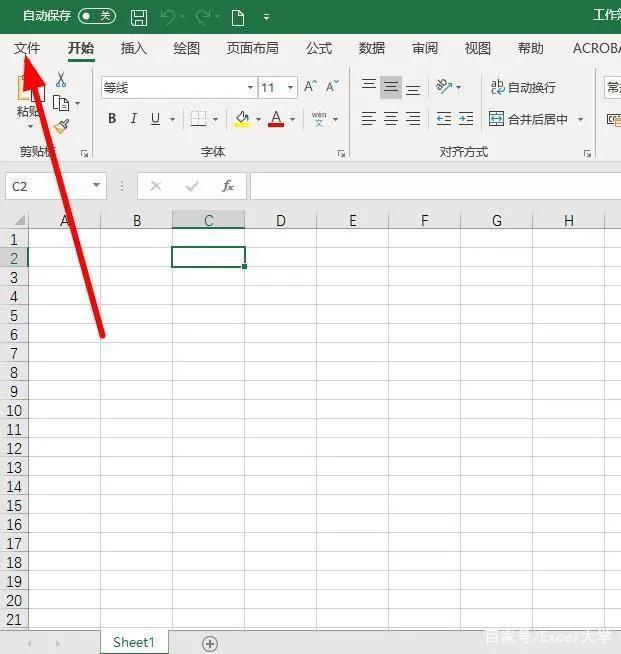
Task: Open the 文件 (File) menu tab
Action: pos(27,48)
